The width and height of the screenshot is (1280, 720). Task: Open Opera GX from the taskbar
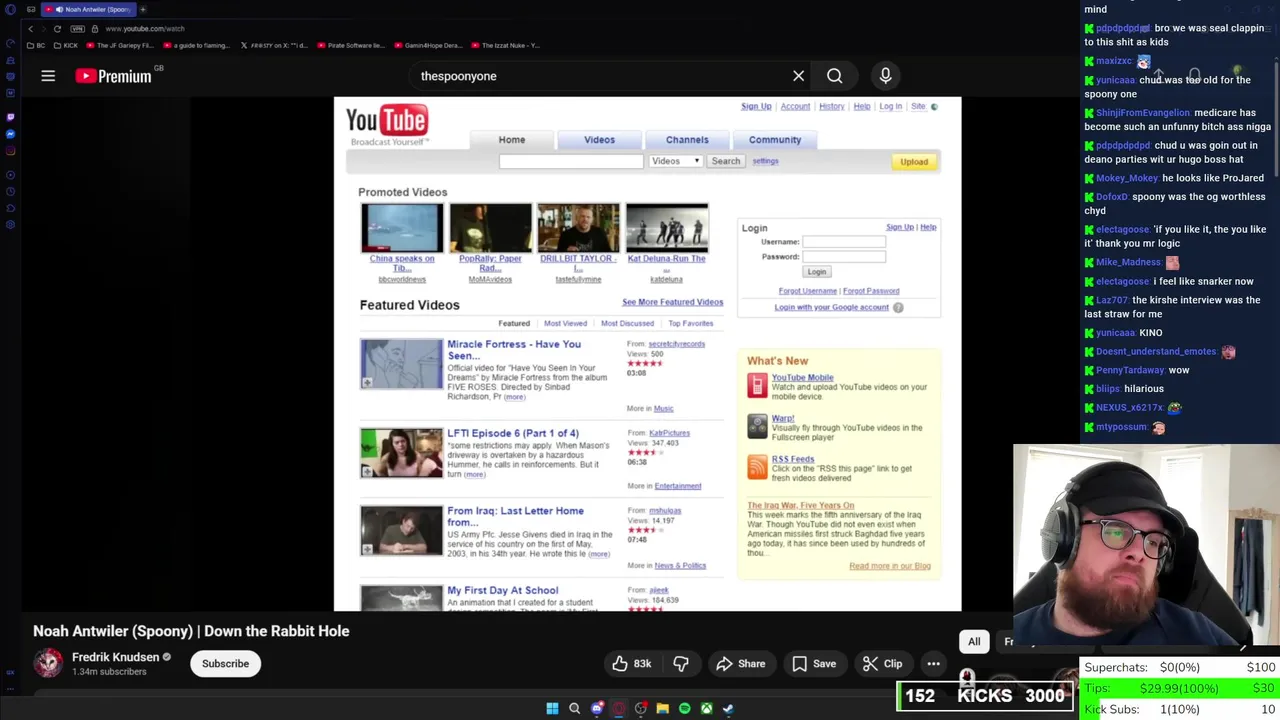coord(619,709)
